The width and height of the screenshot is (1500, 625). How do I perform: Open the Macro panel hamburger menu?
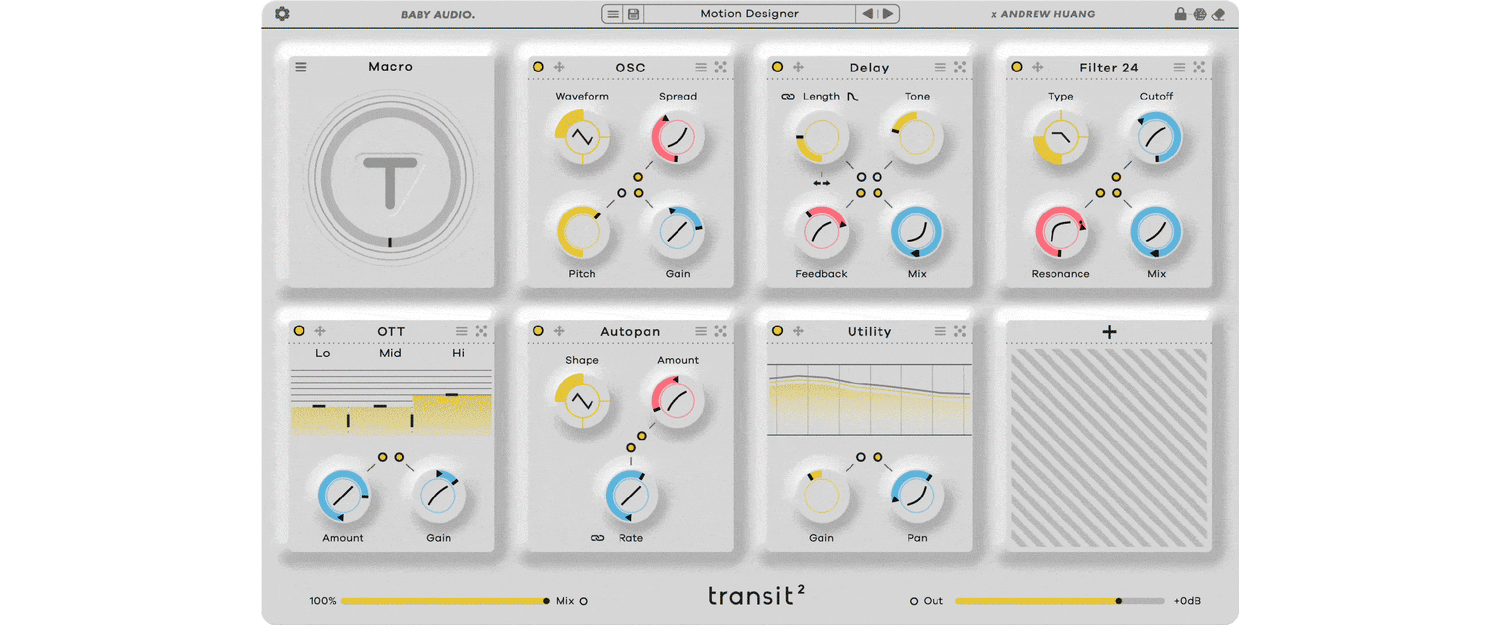[301, 67]
